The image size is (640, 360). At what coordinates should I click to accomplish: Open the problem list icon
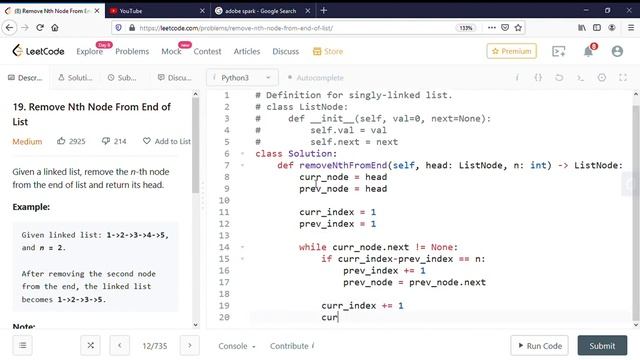[x=23, y=345]
